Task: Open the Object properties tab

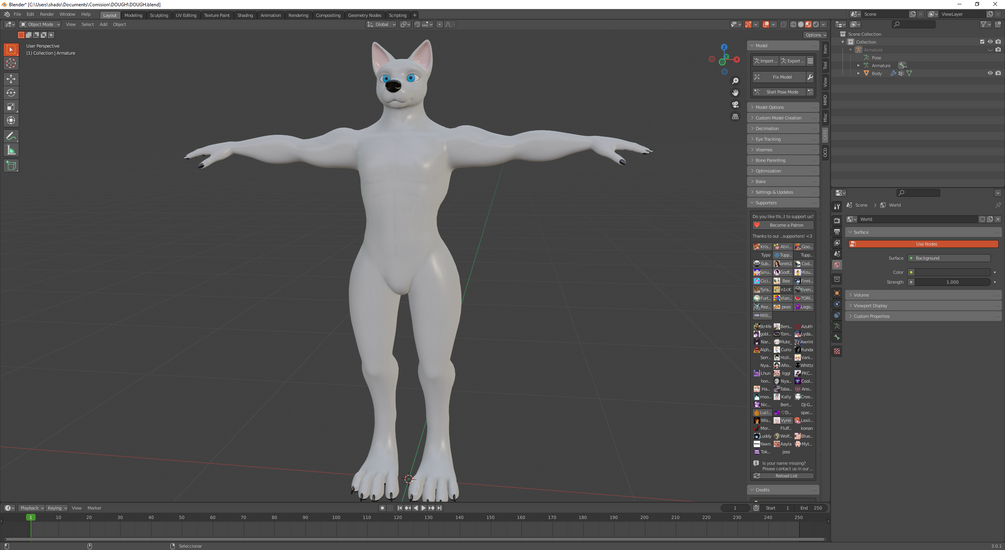Action: pyautogui.click(x=836, y=293)
